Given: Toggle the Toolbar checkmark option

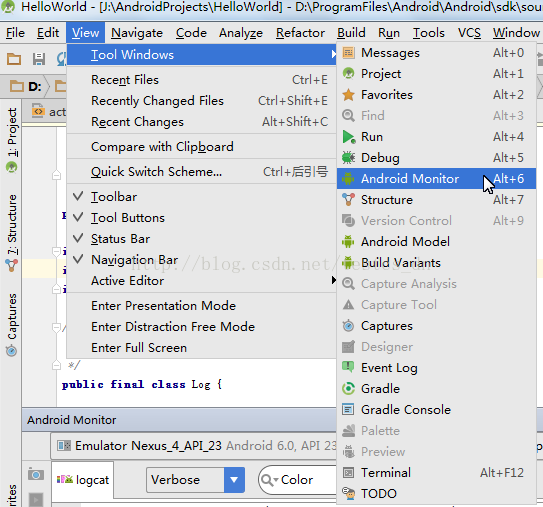Looking at the screenshot, I should (202, 197).
